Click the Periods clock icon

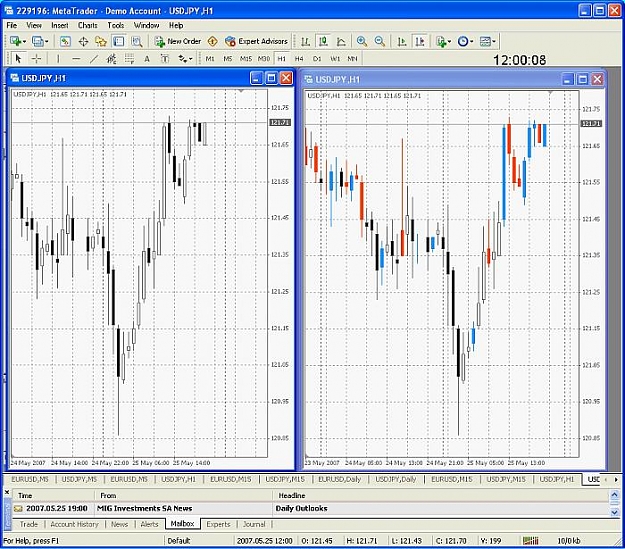[463, 41]
